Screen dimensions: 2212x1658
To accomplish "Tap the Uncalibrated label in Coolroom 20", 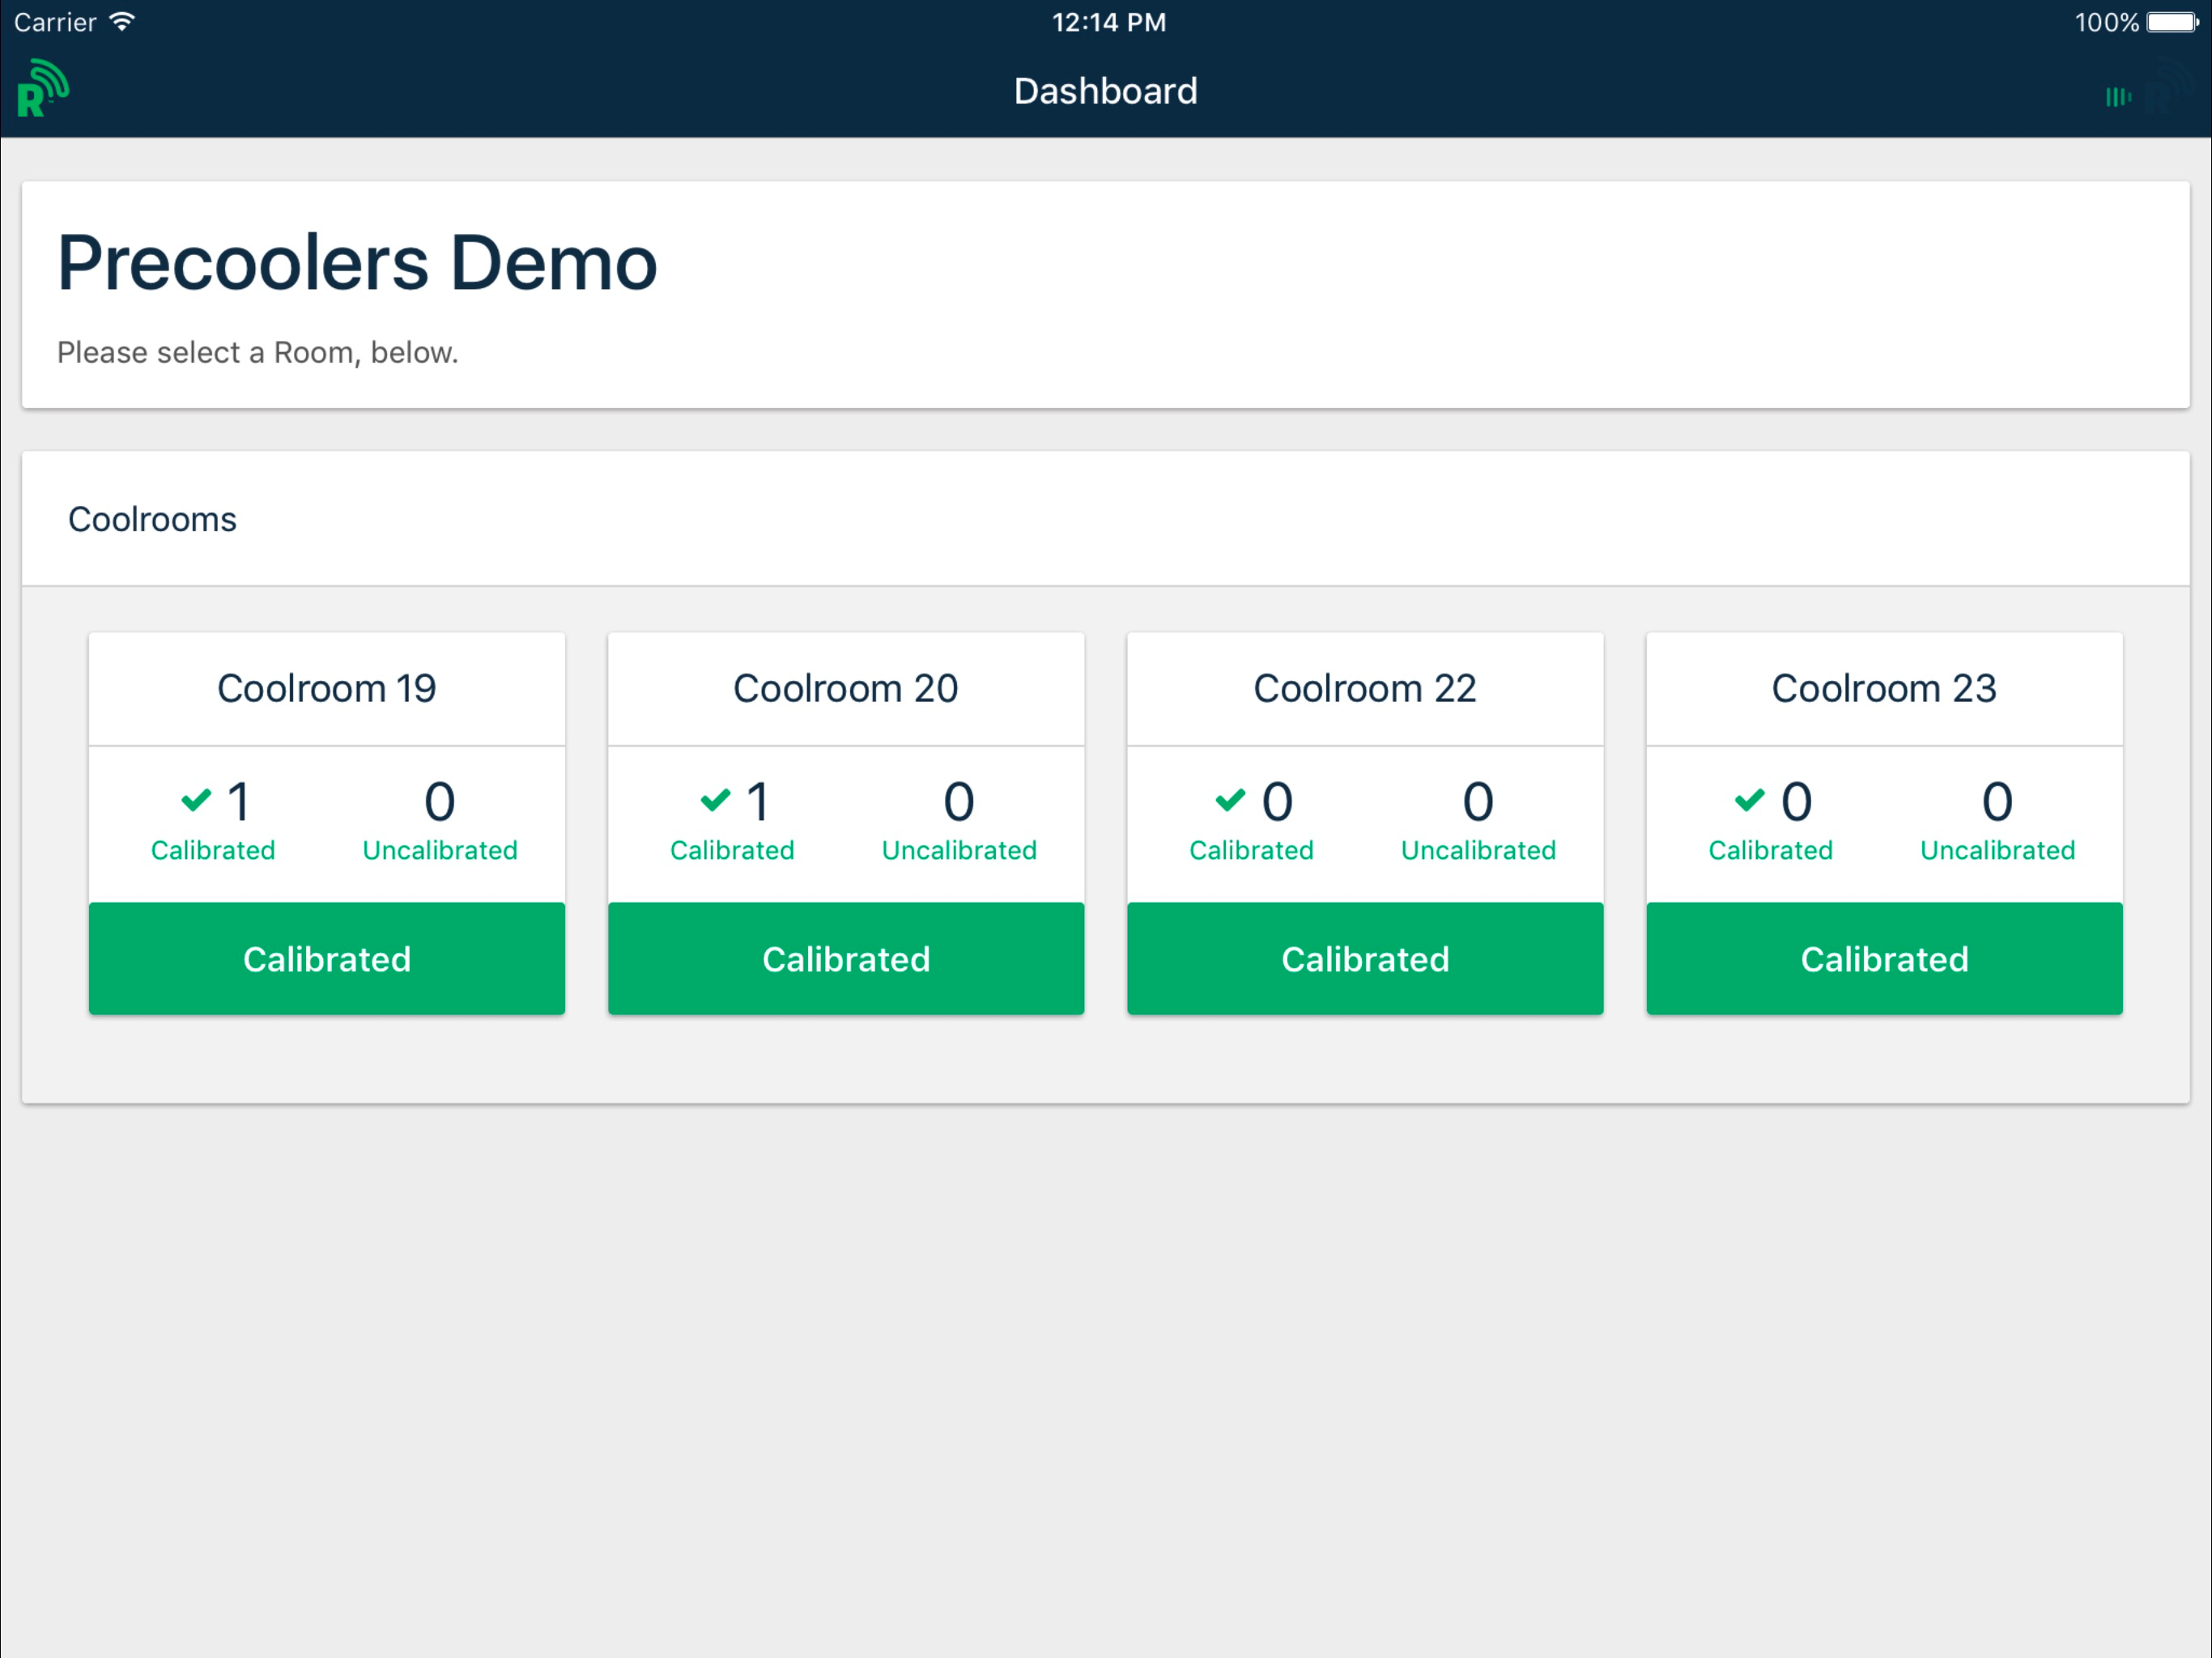I will 959,850.
